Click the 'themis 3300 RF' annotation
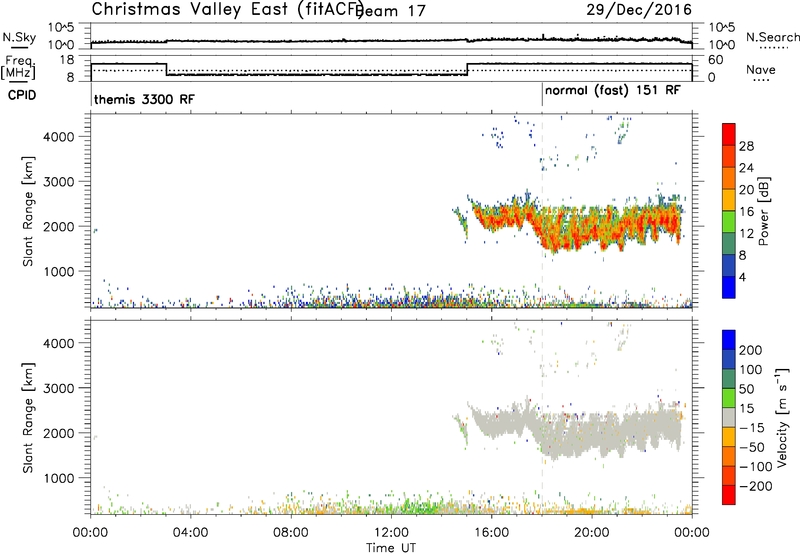 coord(144,99)
